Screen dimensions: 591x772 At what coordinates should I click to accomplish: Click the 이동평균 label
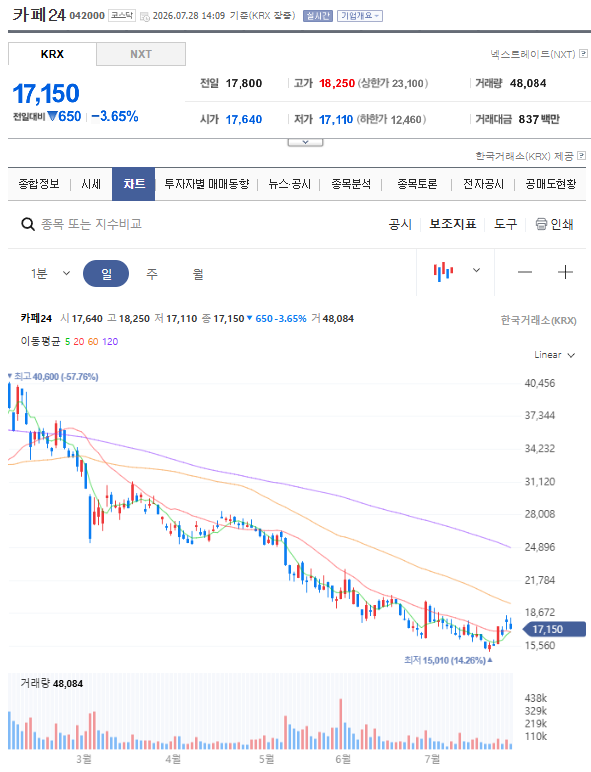point(40,342)
